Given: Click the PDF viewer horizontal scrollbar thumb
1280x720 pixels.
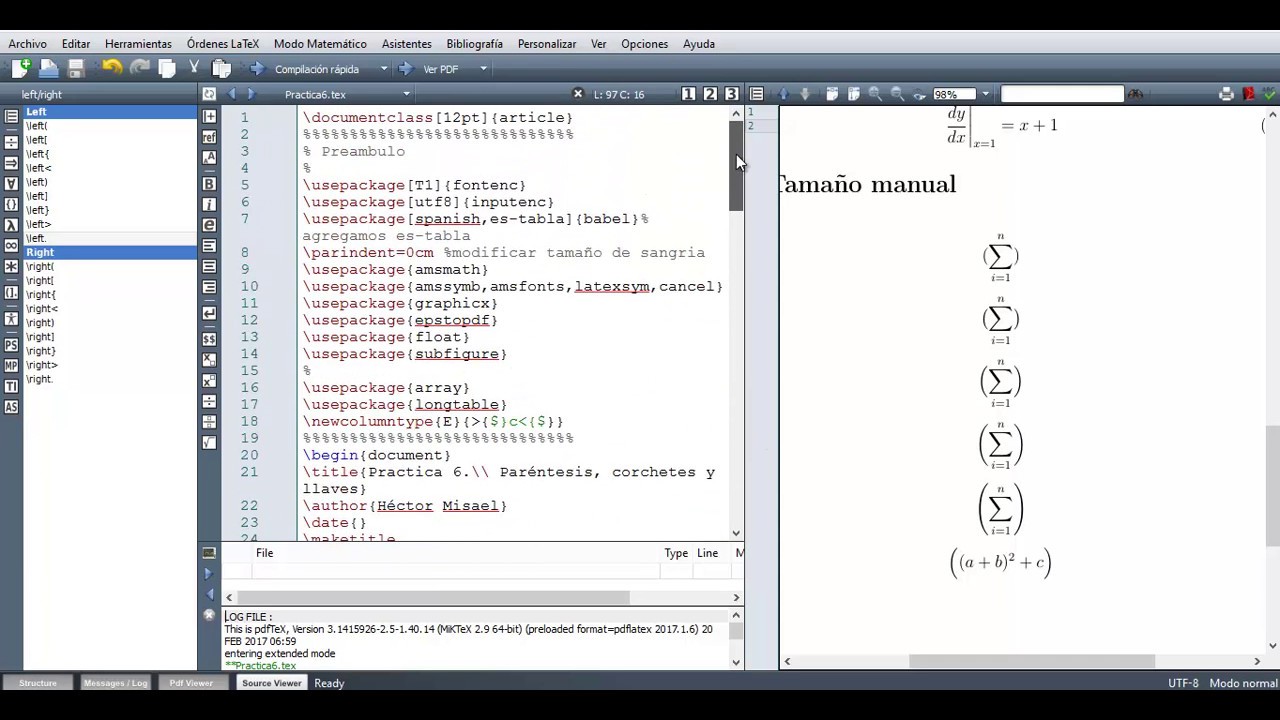Looking at the screenshot, I should click(x=1032, y=661).
